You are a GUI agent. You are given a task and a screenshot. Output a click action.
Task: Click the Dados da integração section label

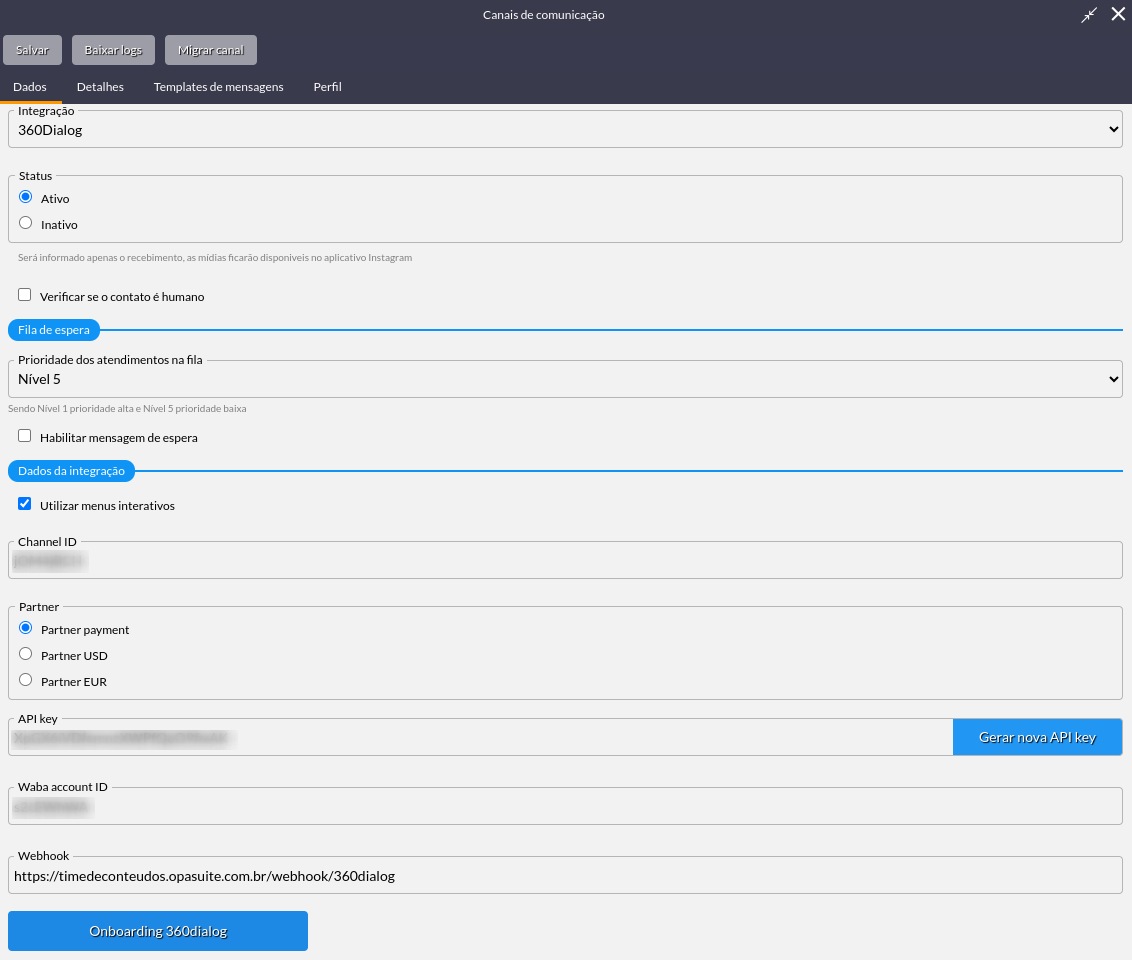pos(71,471)
